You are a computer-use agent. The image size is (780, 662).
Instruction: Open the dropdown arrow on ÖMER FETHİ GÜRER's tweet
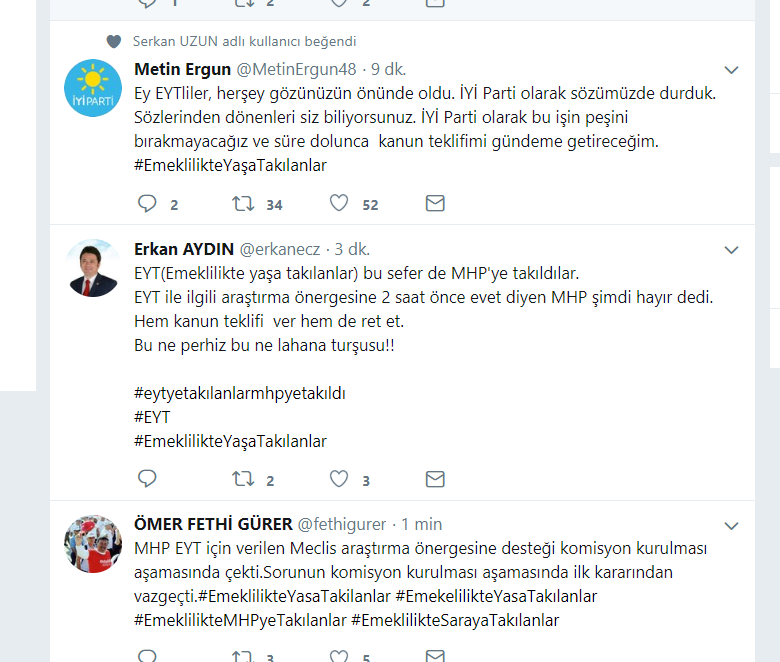(x=731, y=525)
